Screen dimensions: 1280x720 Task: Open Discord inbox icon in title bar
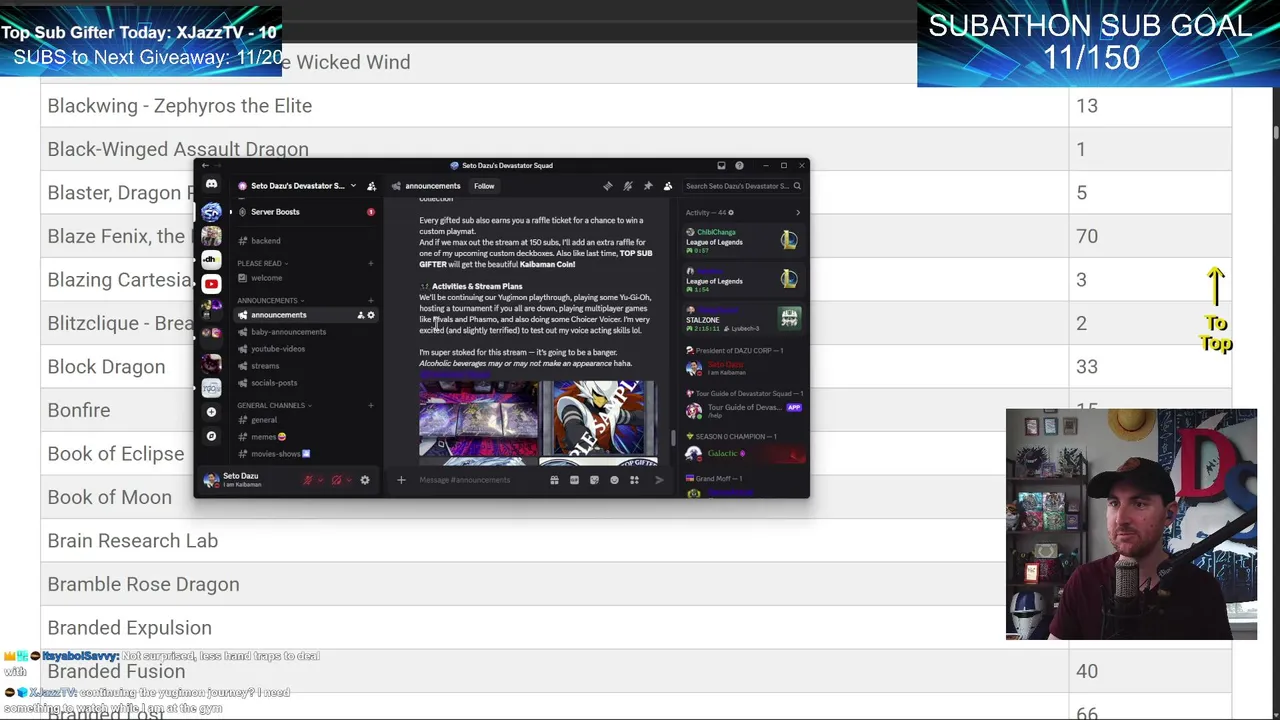(x=721, y=165)
